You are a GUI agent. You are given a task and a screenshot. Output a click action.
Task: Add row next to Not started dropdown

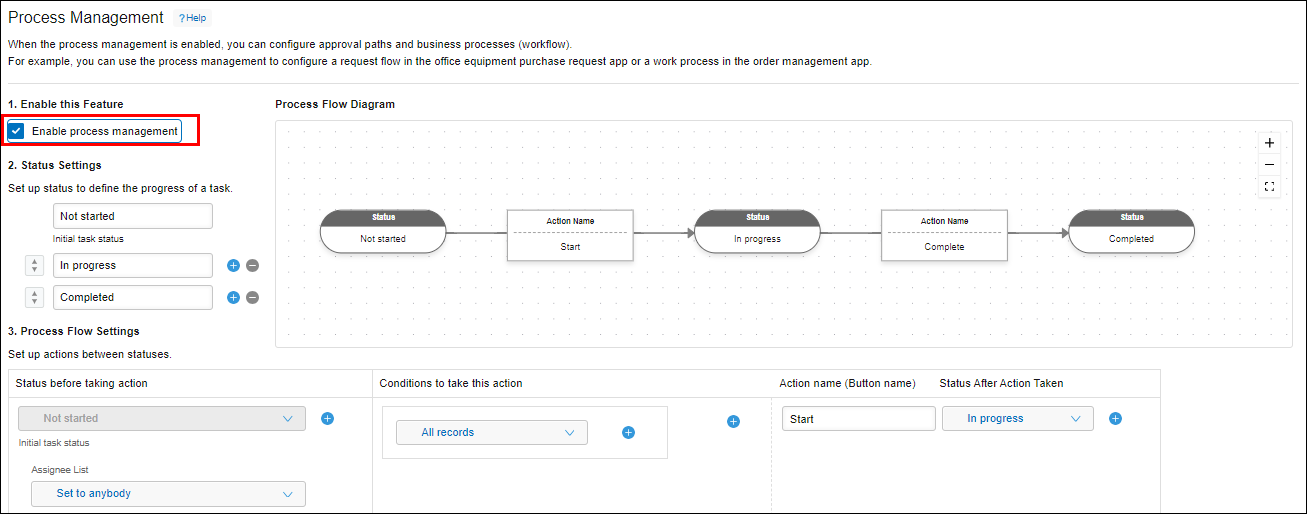tap(327, 418)
